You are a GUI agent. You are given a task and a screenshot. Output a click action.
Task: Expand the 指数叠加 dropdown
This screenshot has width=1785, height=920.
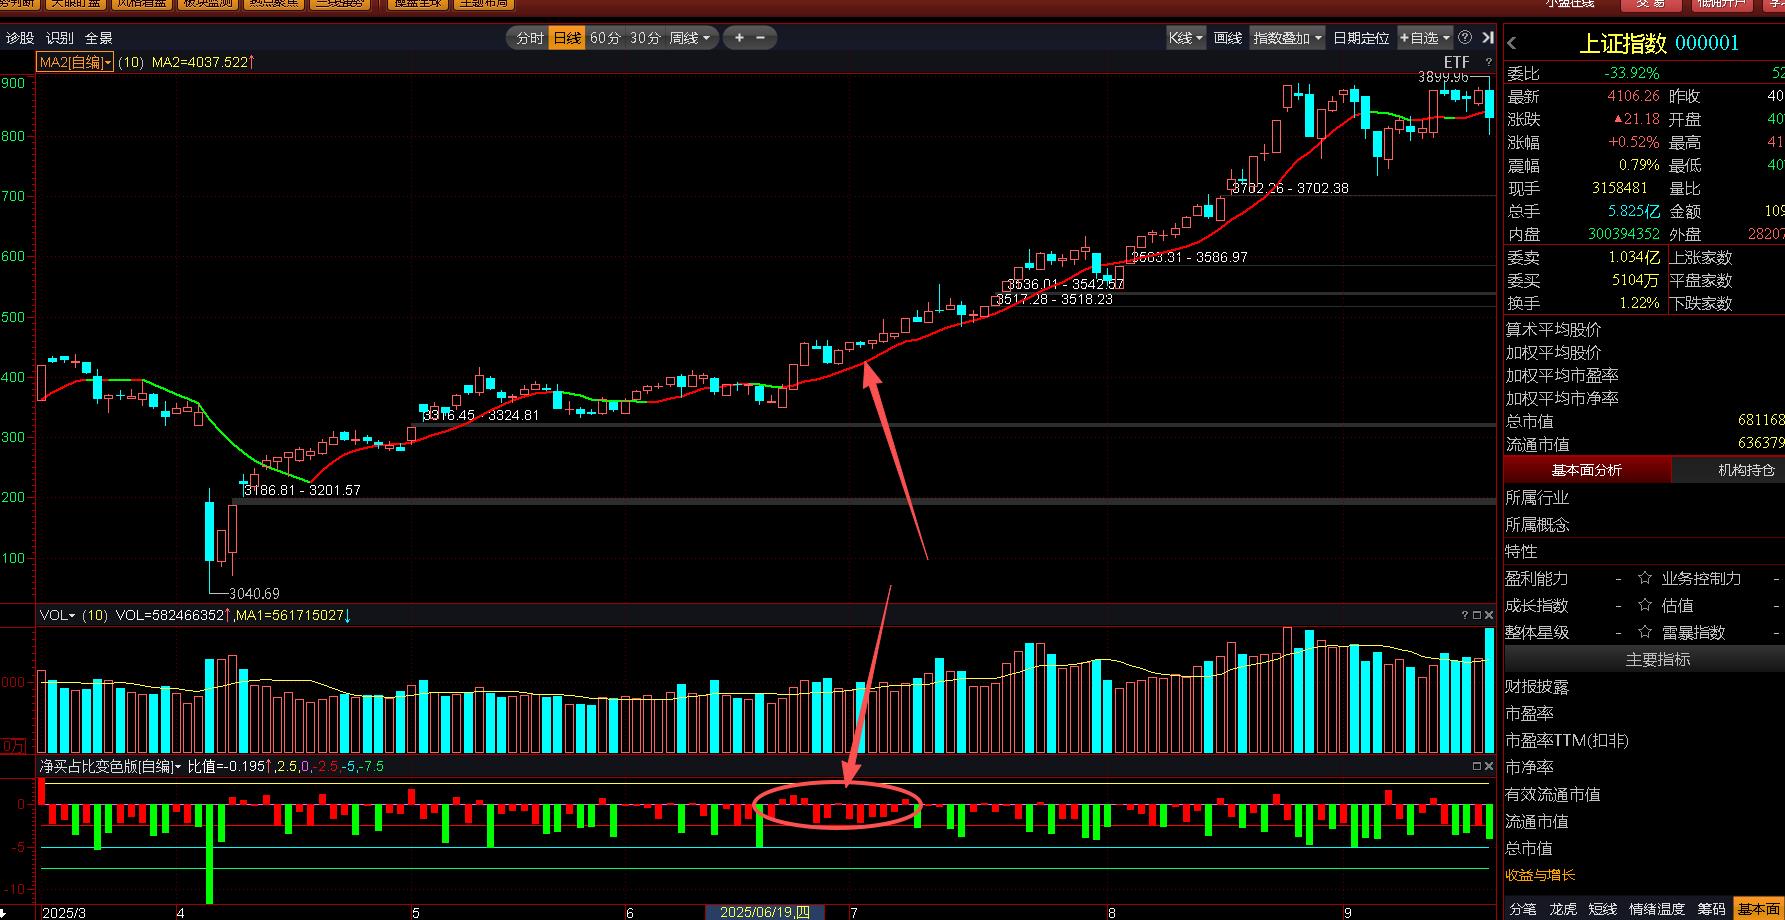click(1287, 38)
